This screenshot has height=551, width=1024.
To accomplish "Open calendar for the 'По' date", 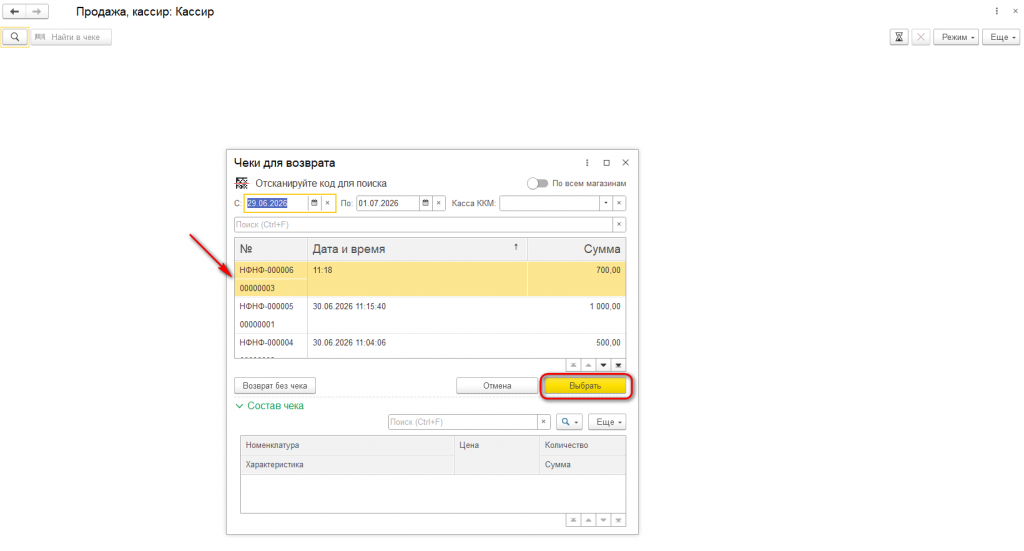I will (x=425, y=203).
